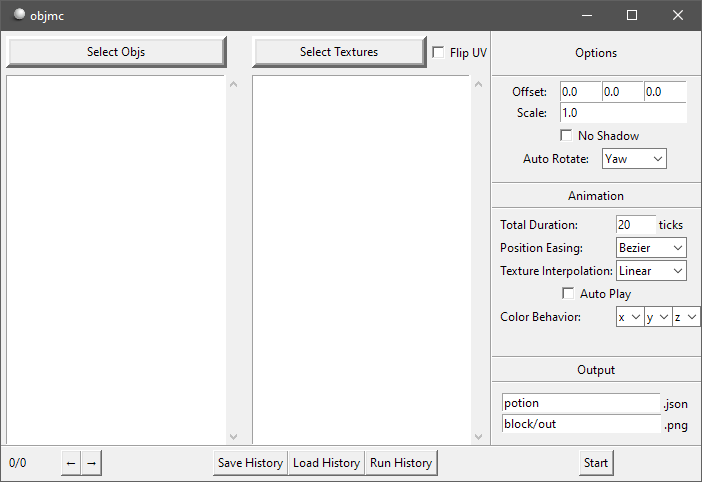The image size is (702, 482).
Task: Open the Auto Rotate dropdown
Action: click(x=634, y=158)
